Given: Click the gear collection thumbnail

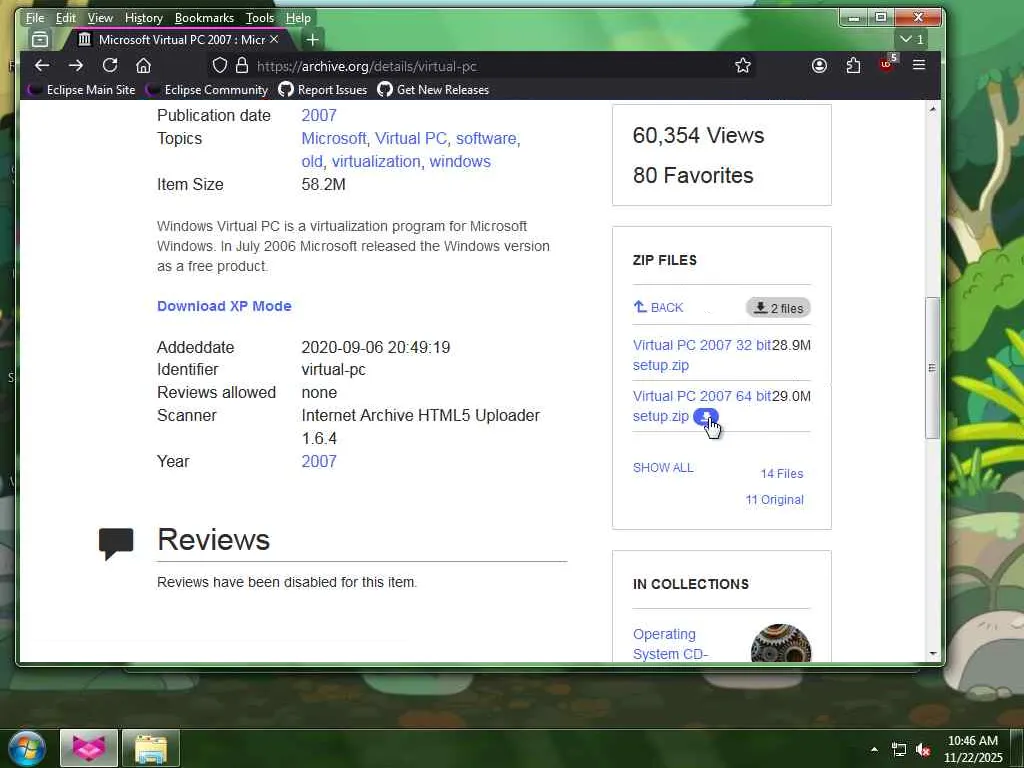Looking at the screenshot, I should coord(781,644).
